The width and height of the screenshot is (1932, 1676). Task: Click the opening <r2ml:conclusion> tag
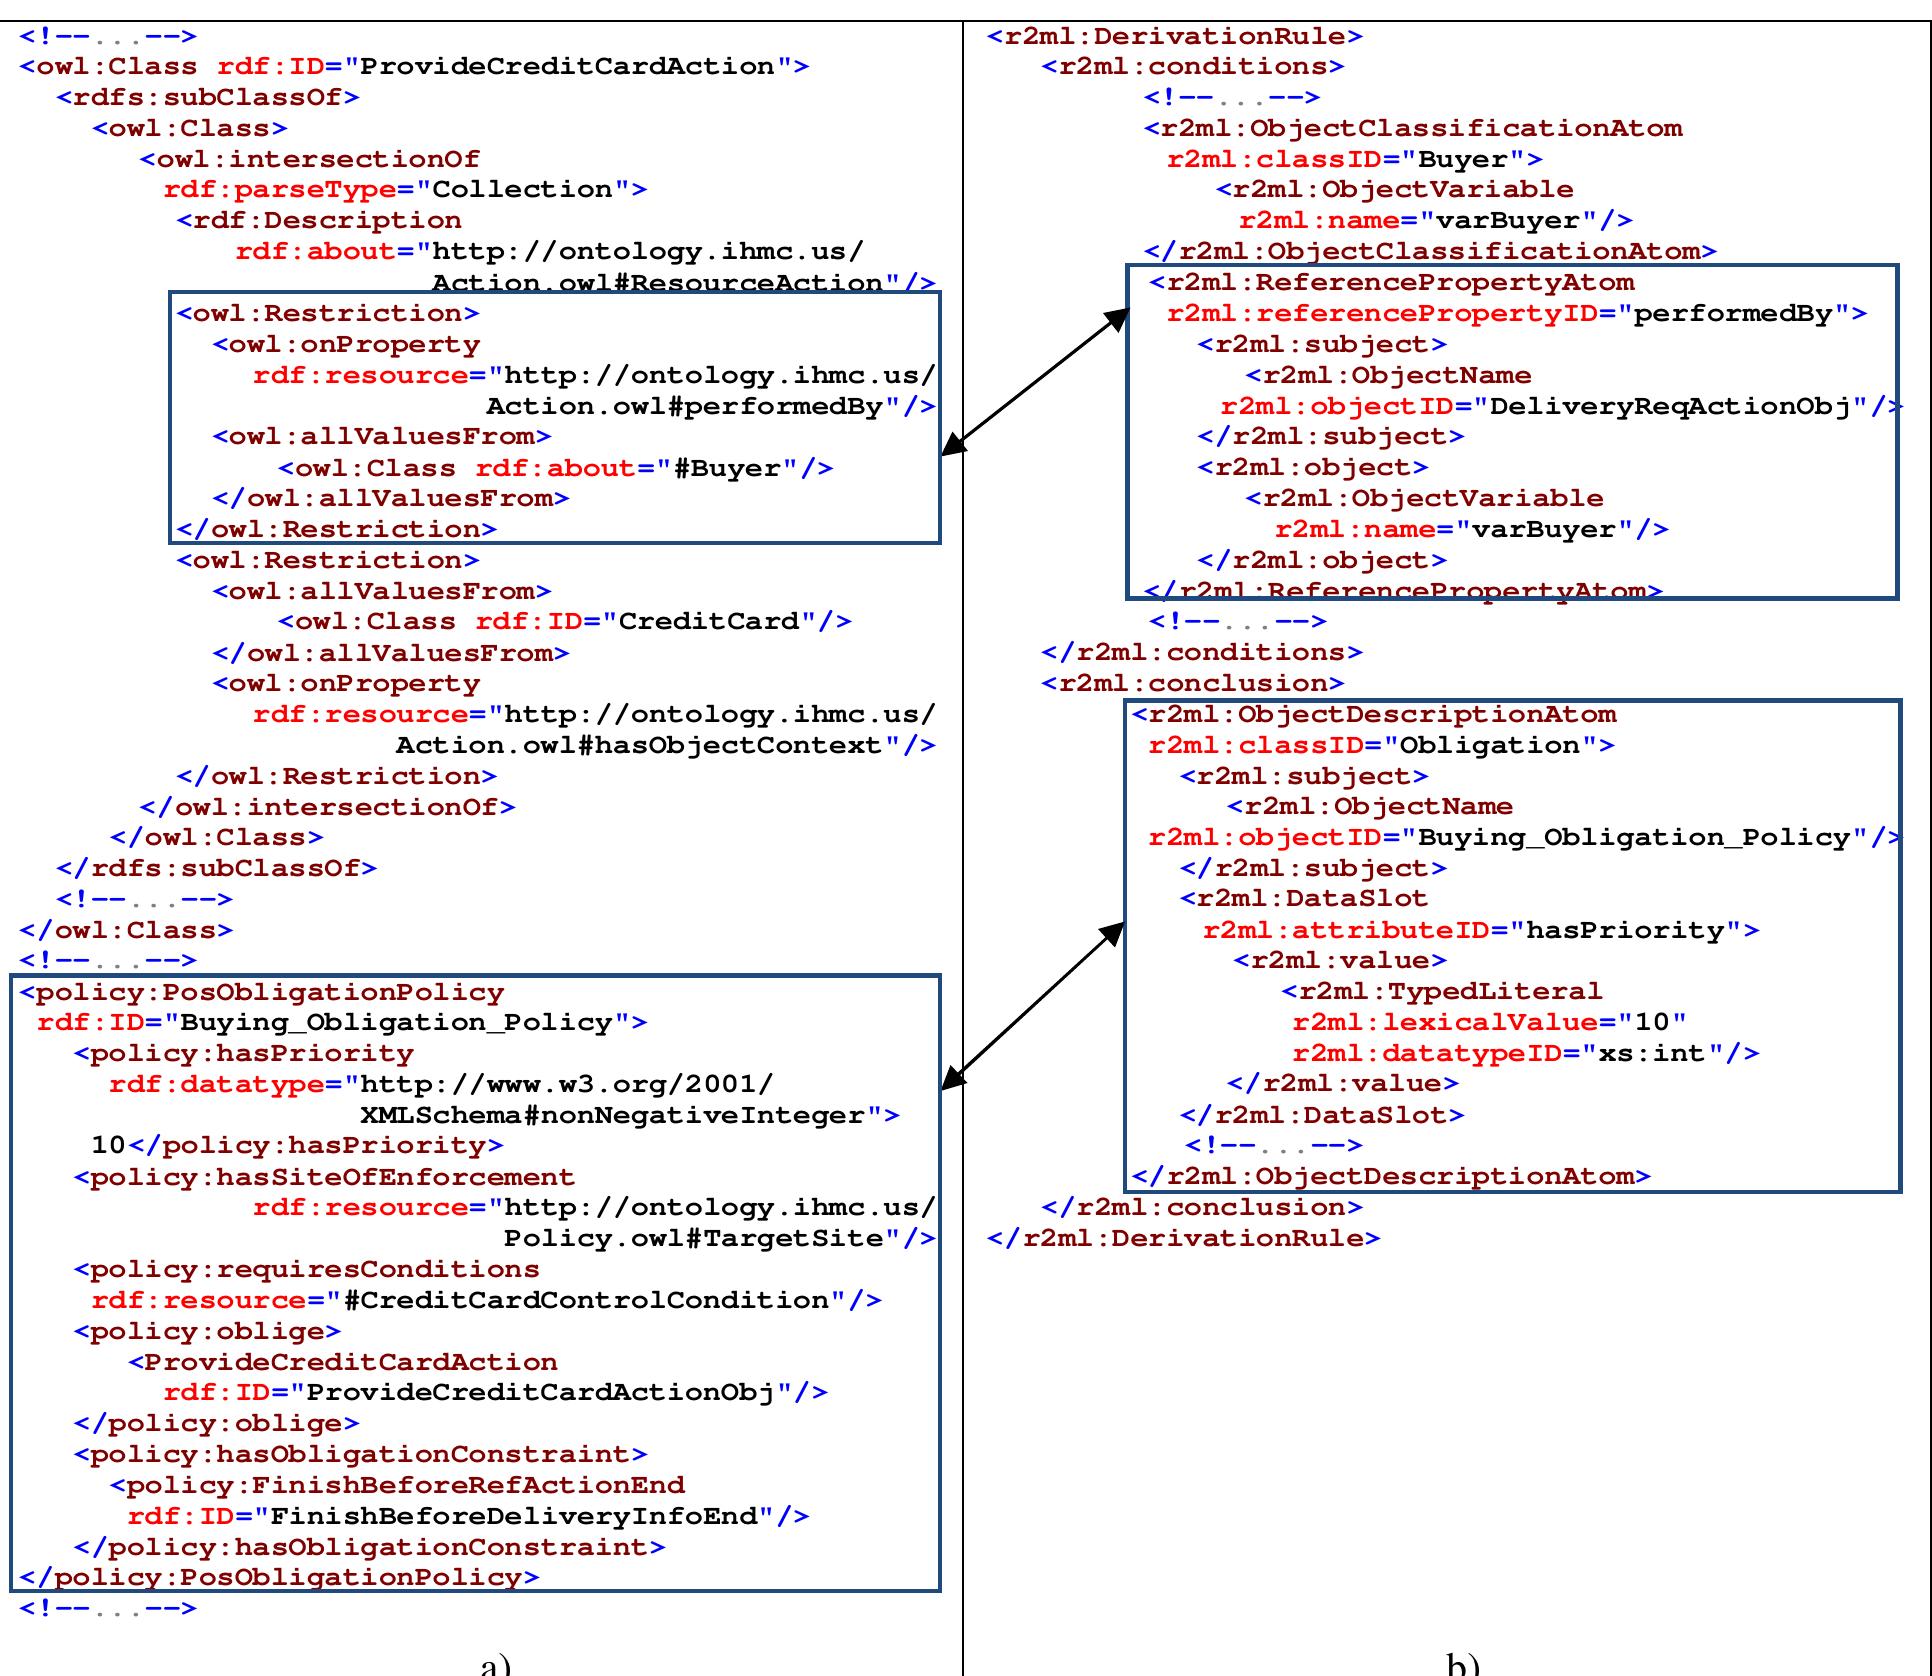[1193, 684]
